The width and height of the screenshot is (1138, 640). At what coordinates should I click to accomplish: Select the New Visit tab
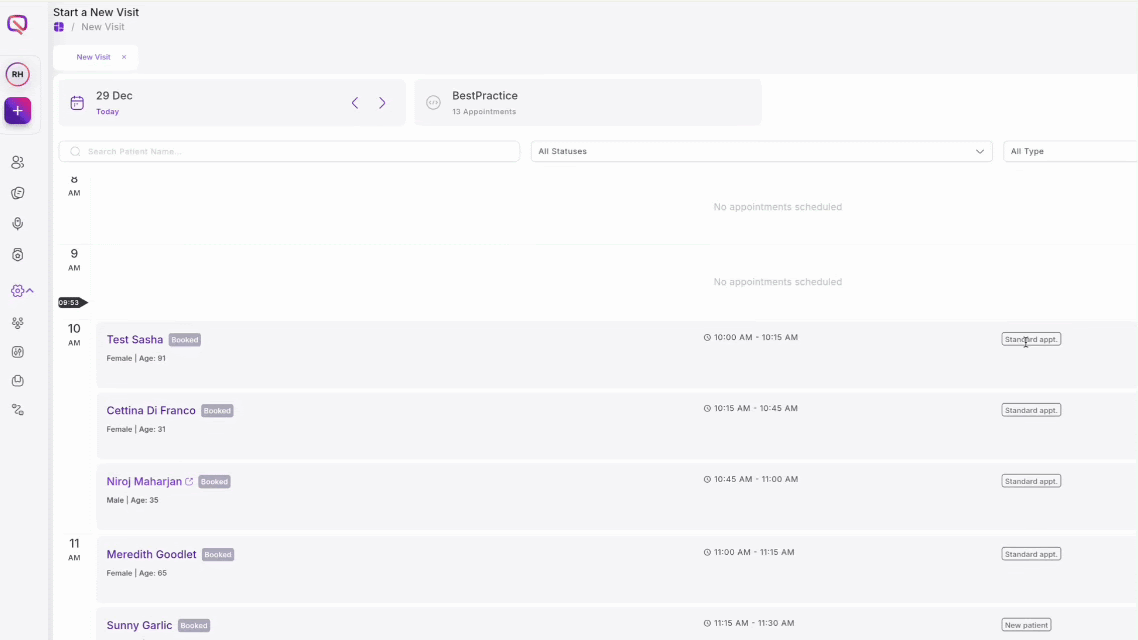point(94,57)
